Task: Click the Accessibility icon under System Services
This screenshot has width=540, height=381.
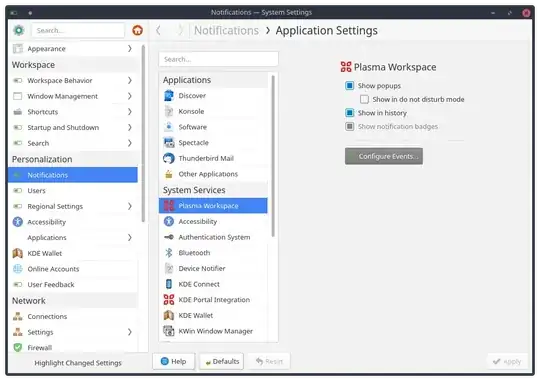Action: click(169, 221)
